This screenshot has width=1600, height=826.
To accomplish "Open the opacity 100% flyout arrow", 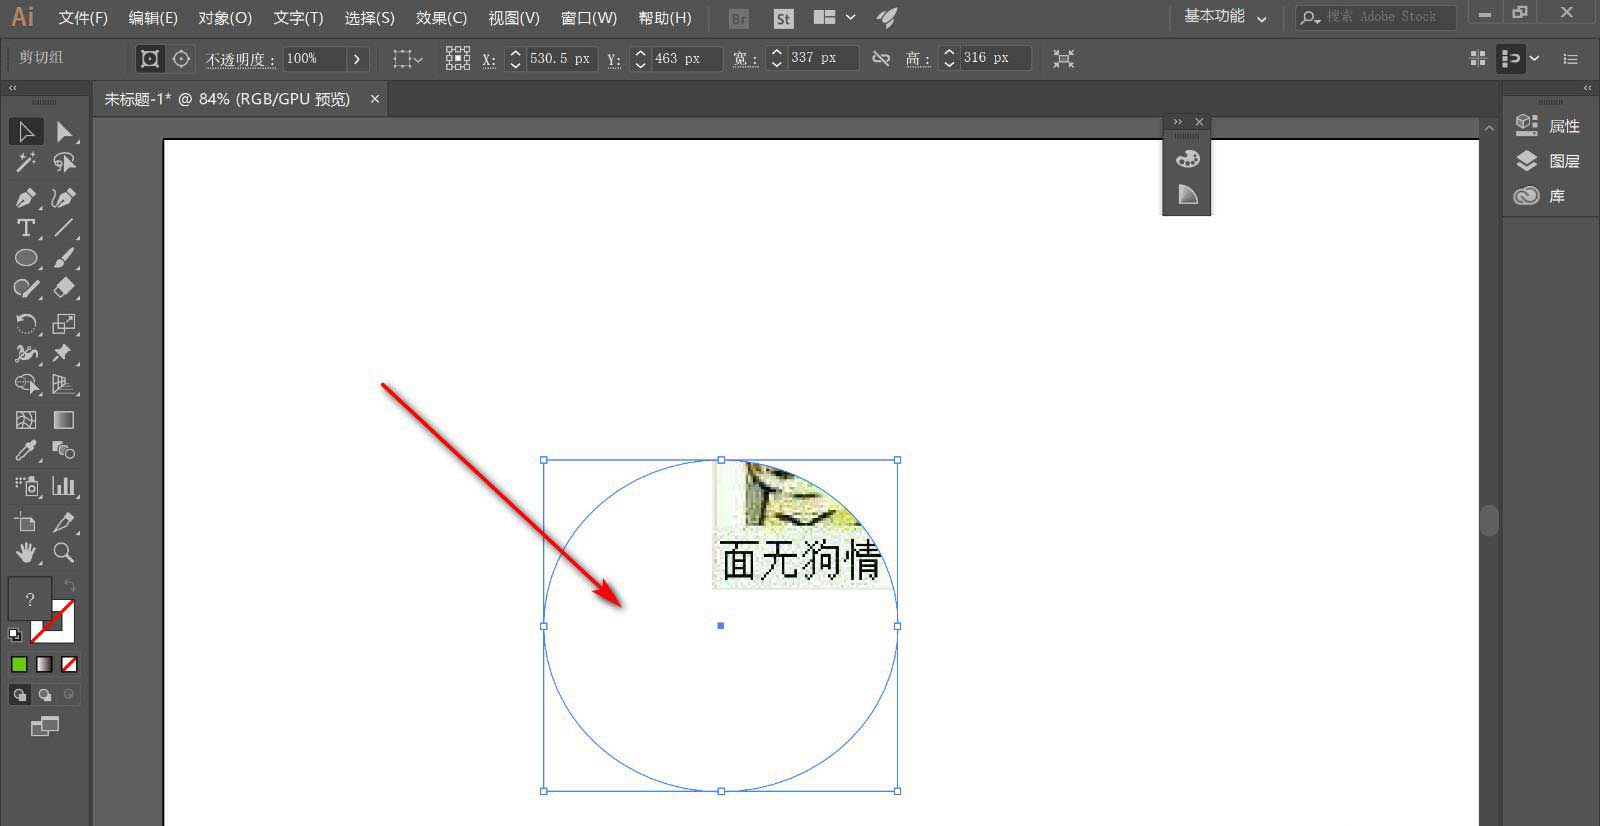I will pos(356,59).
